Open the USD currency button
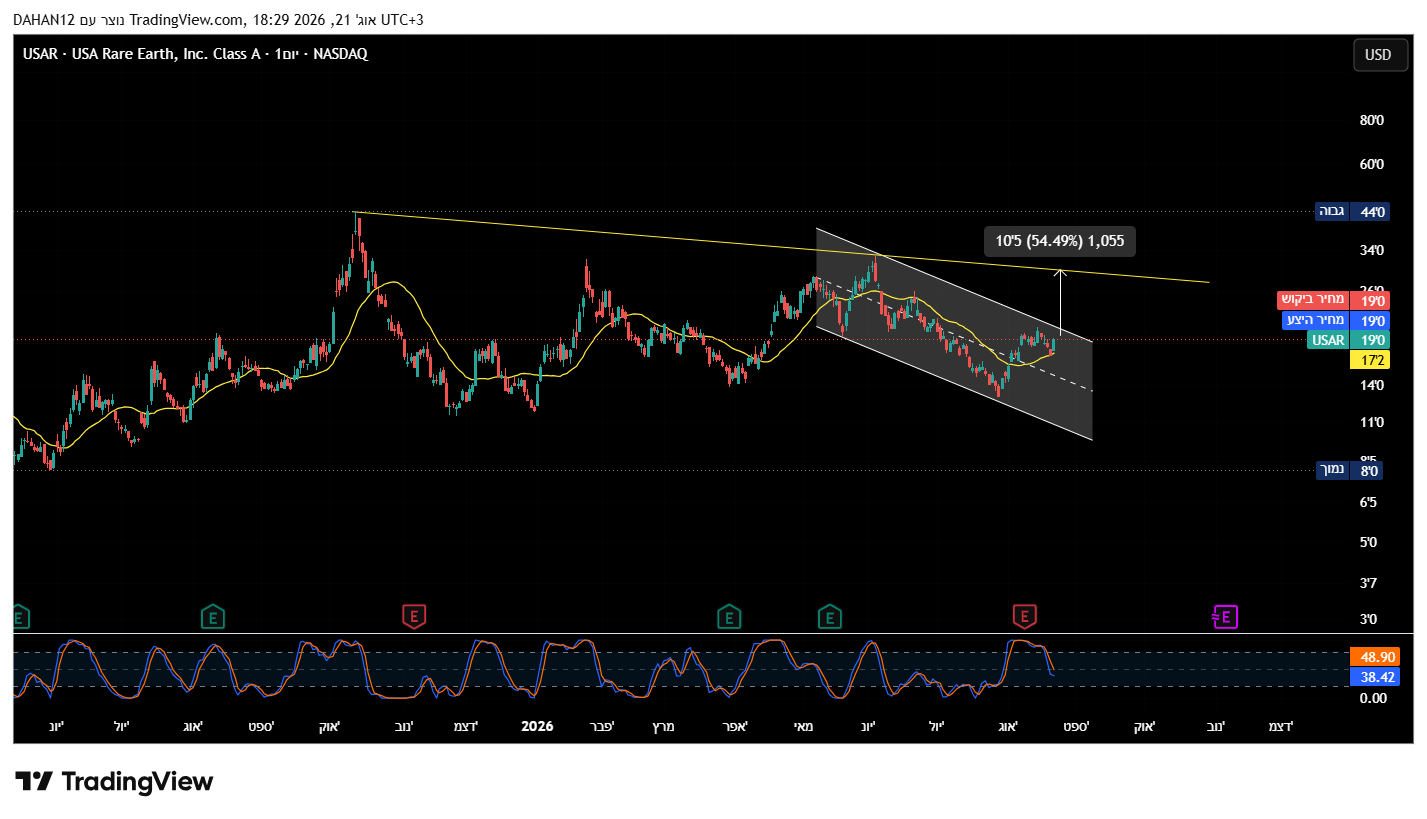Screen dimensions: 1427x819 coord(1378,55)
